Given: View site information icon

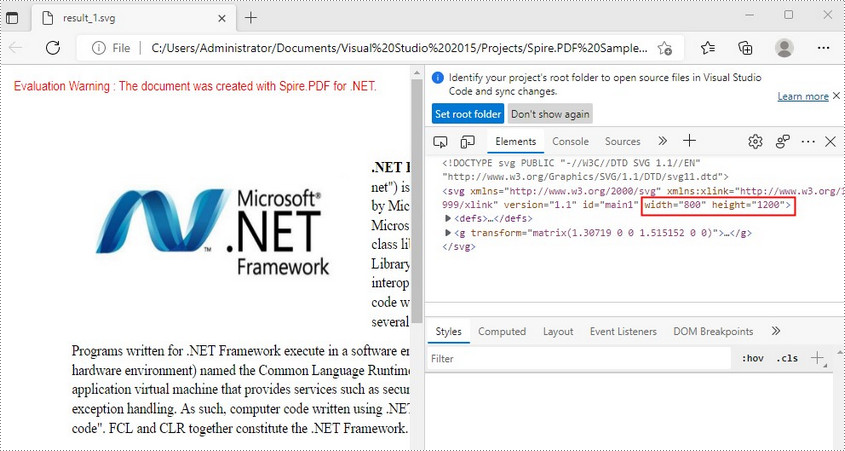Looking at the screenshot, I should [x=99, y=48].
